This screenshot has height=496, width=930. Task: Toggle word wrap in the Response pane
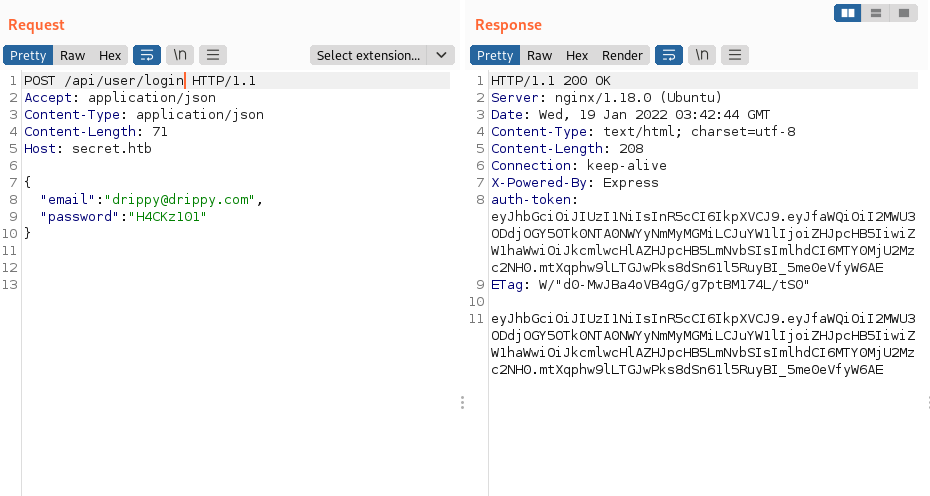(669, 55)
